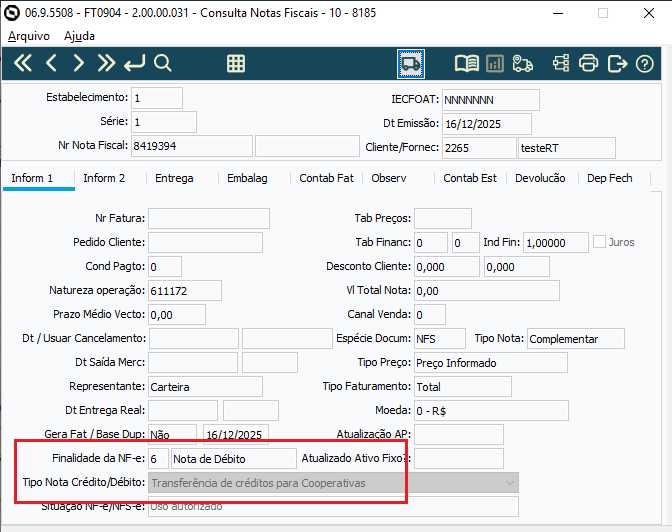
Task: Open the Embalag tab
Action: [x=247, y=178]
